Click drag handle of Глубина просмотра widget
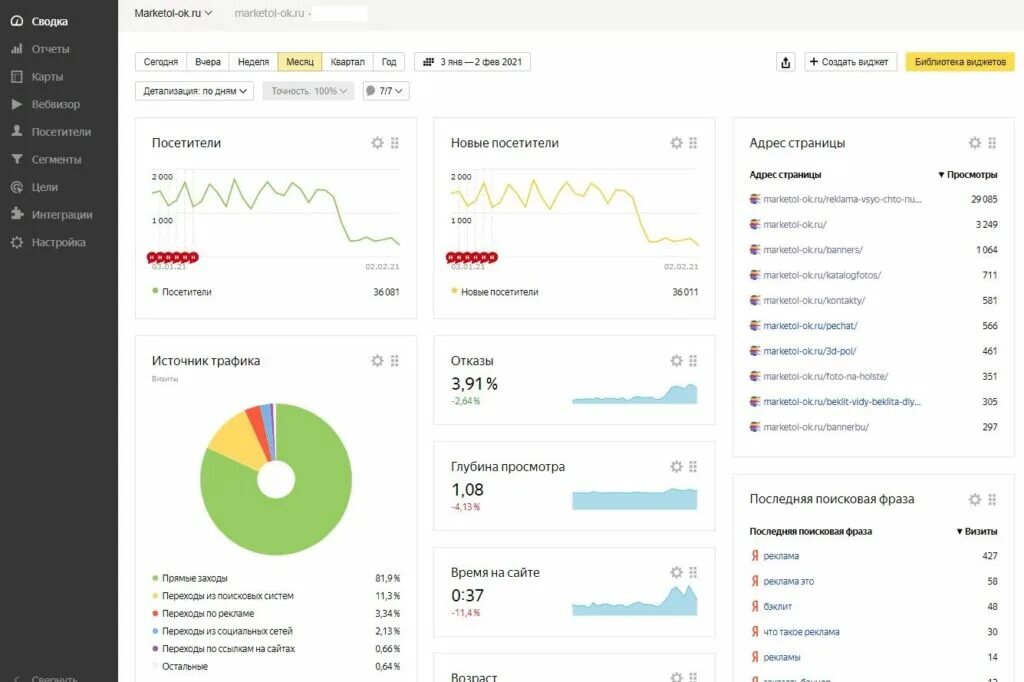Screen dimensions: 1024x682 click(693, 466)
